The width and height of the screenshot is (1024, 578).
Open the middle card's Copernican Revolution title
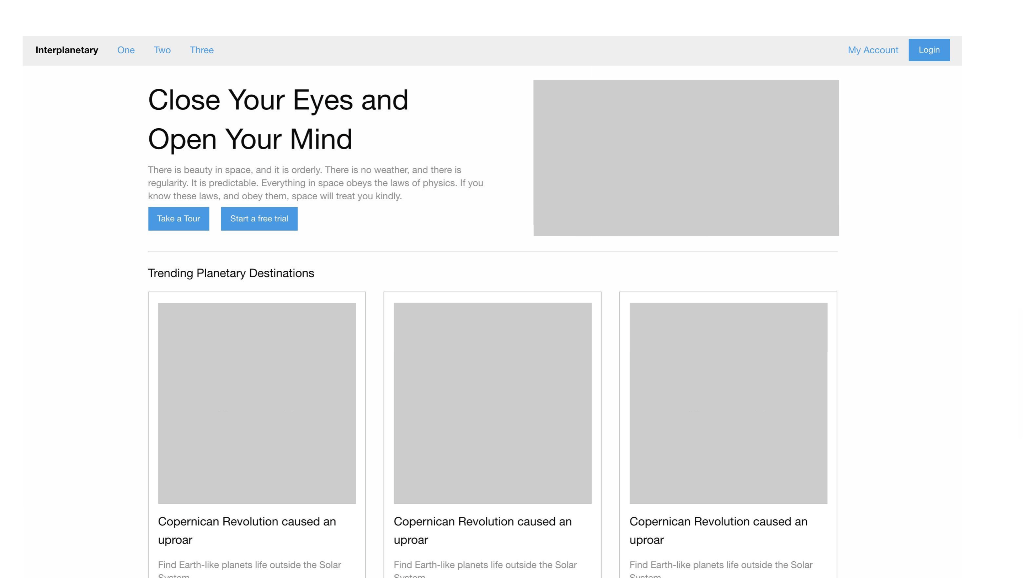pos(483,530)
